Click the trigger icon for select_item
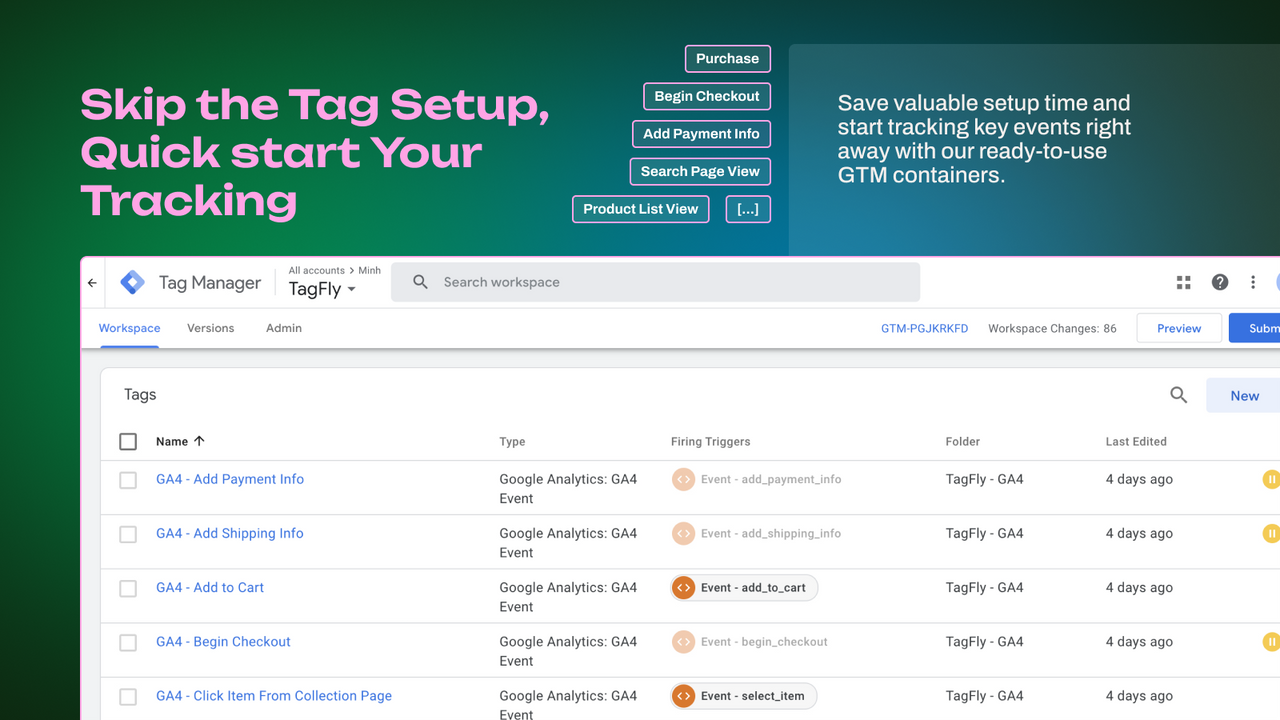1280x720 pixels. (684, 695)
